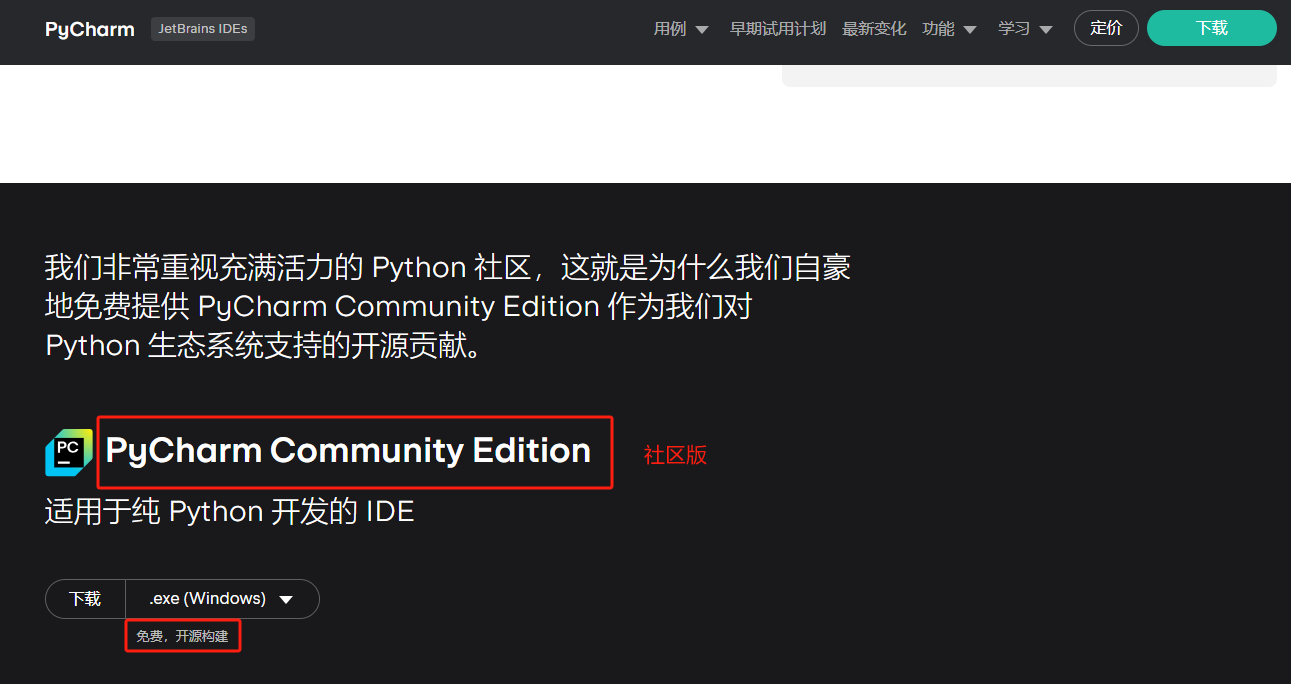Click the 定价 button
1291x684 pixels.
coord(1106,28)
